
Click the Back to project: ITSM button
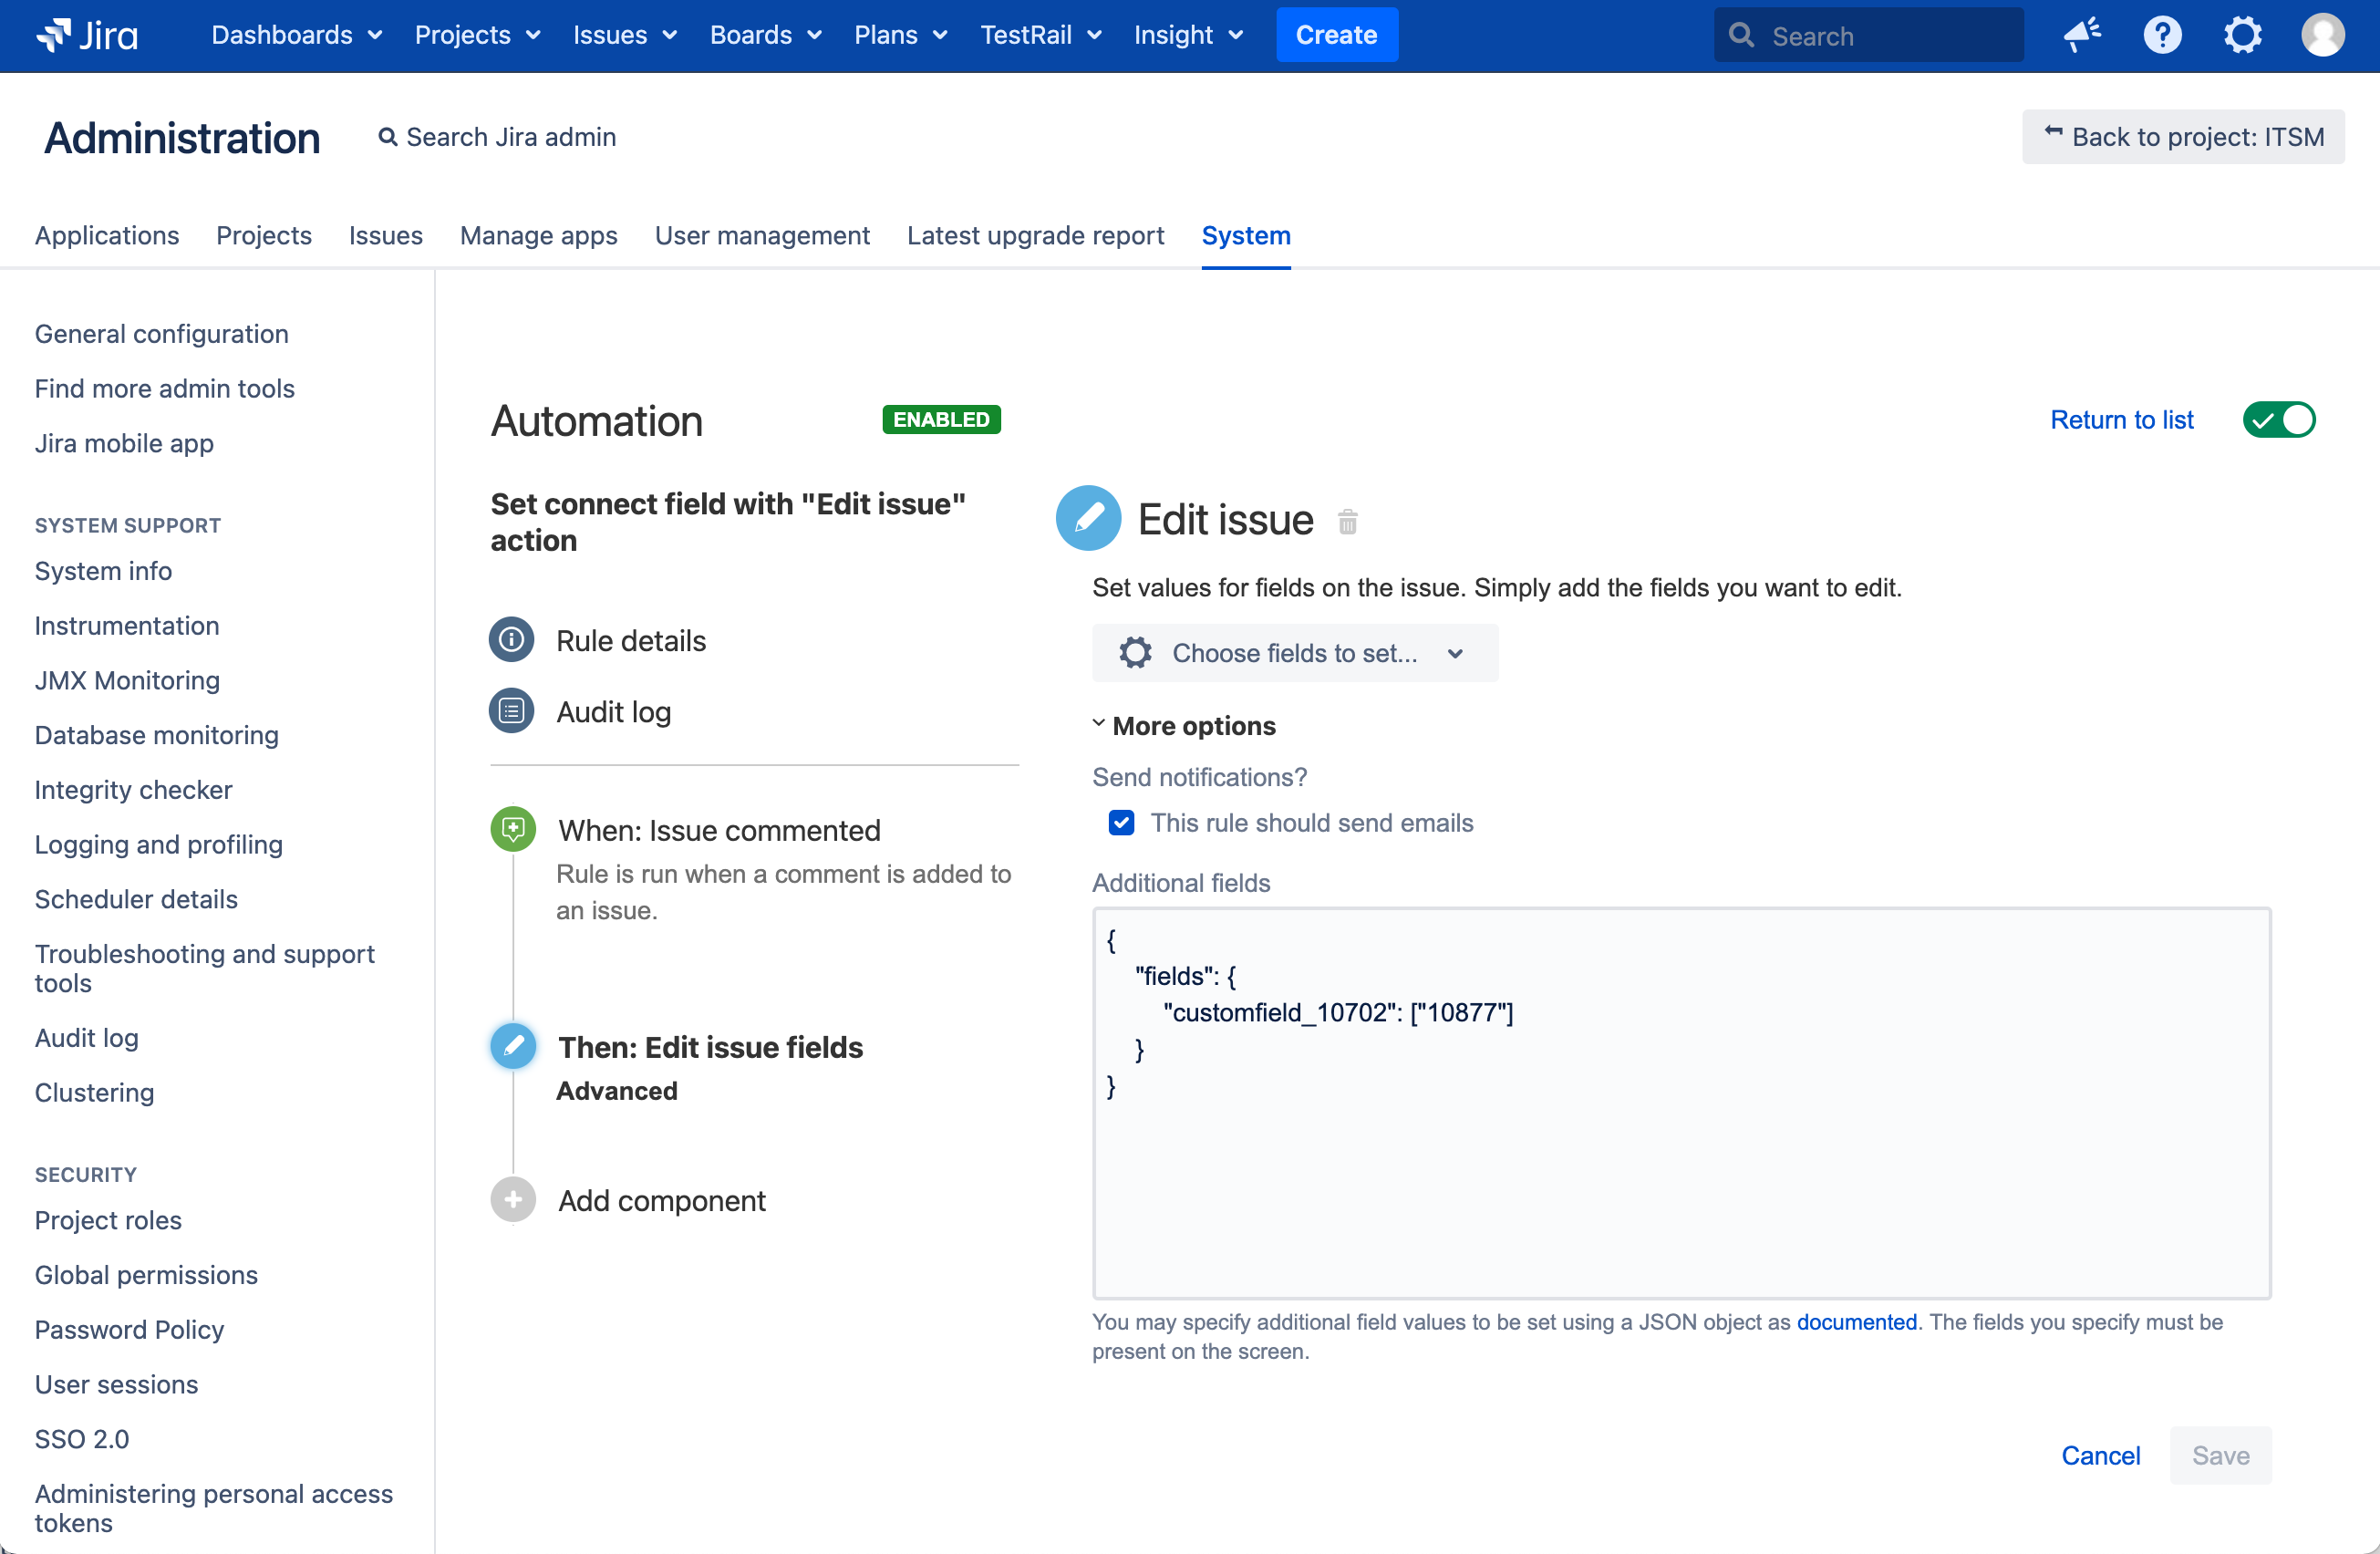click(x=2183, y=137)
